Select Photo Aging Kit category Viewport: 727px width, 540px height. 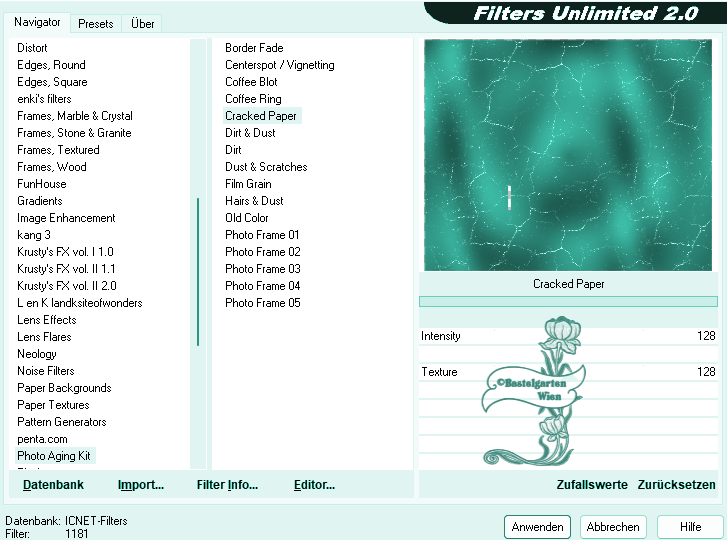(54, 456)
